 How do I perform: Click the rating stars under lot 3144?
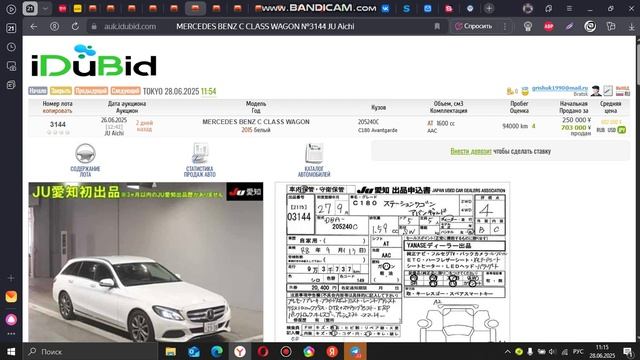[x=58, y=132]
